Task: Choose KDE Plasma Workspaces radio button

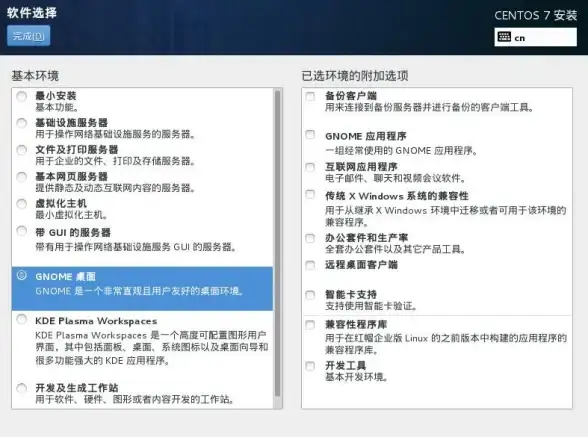Action: [x=22, y=319]
